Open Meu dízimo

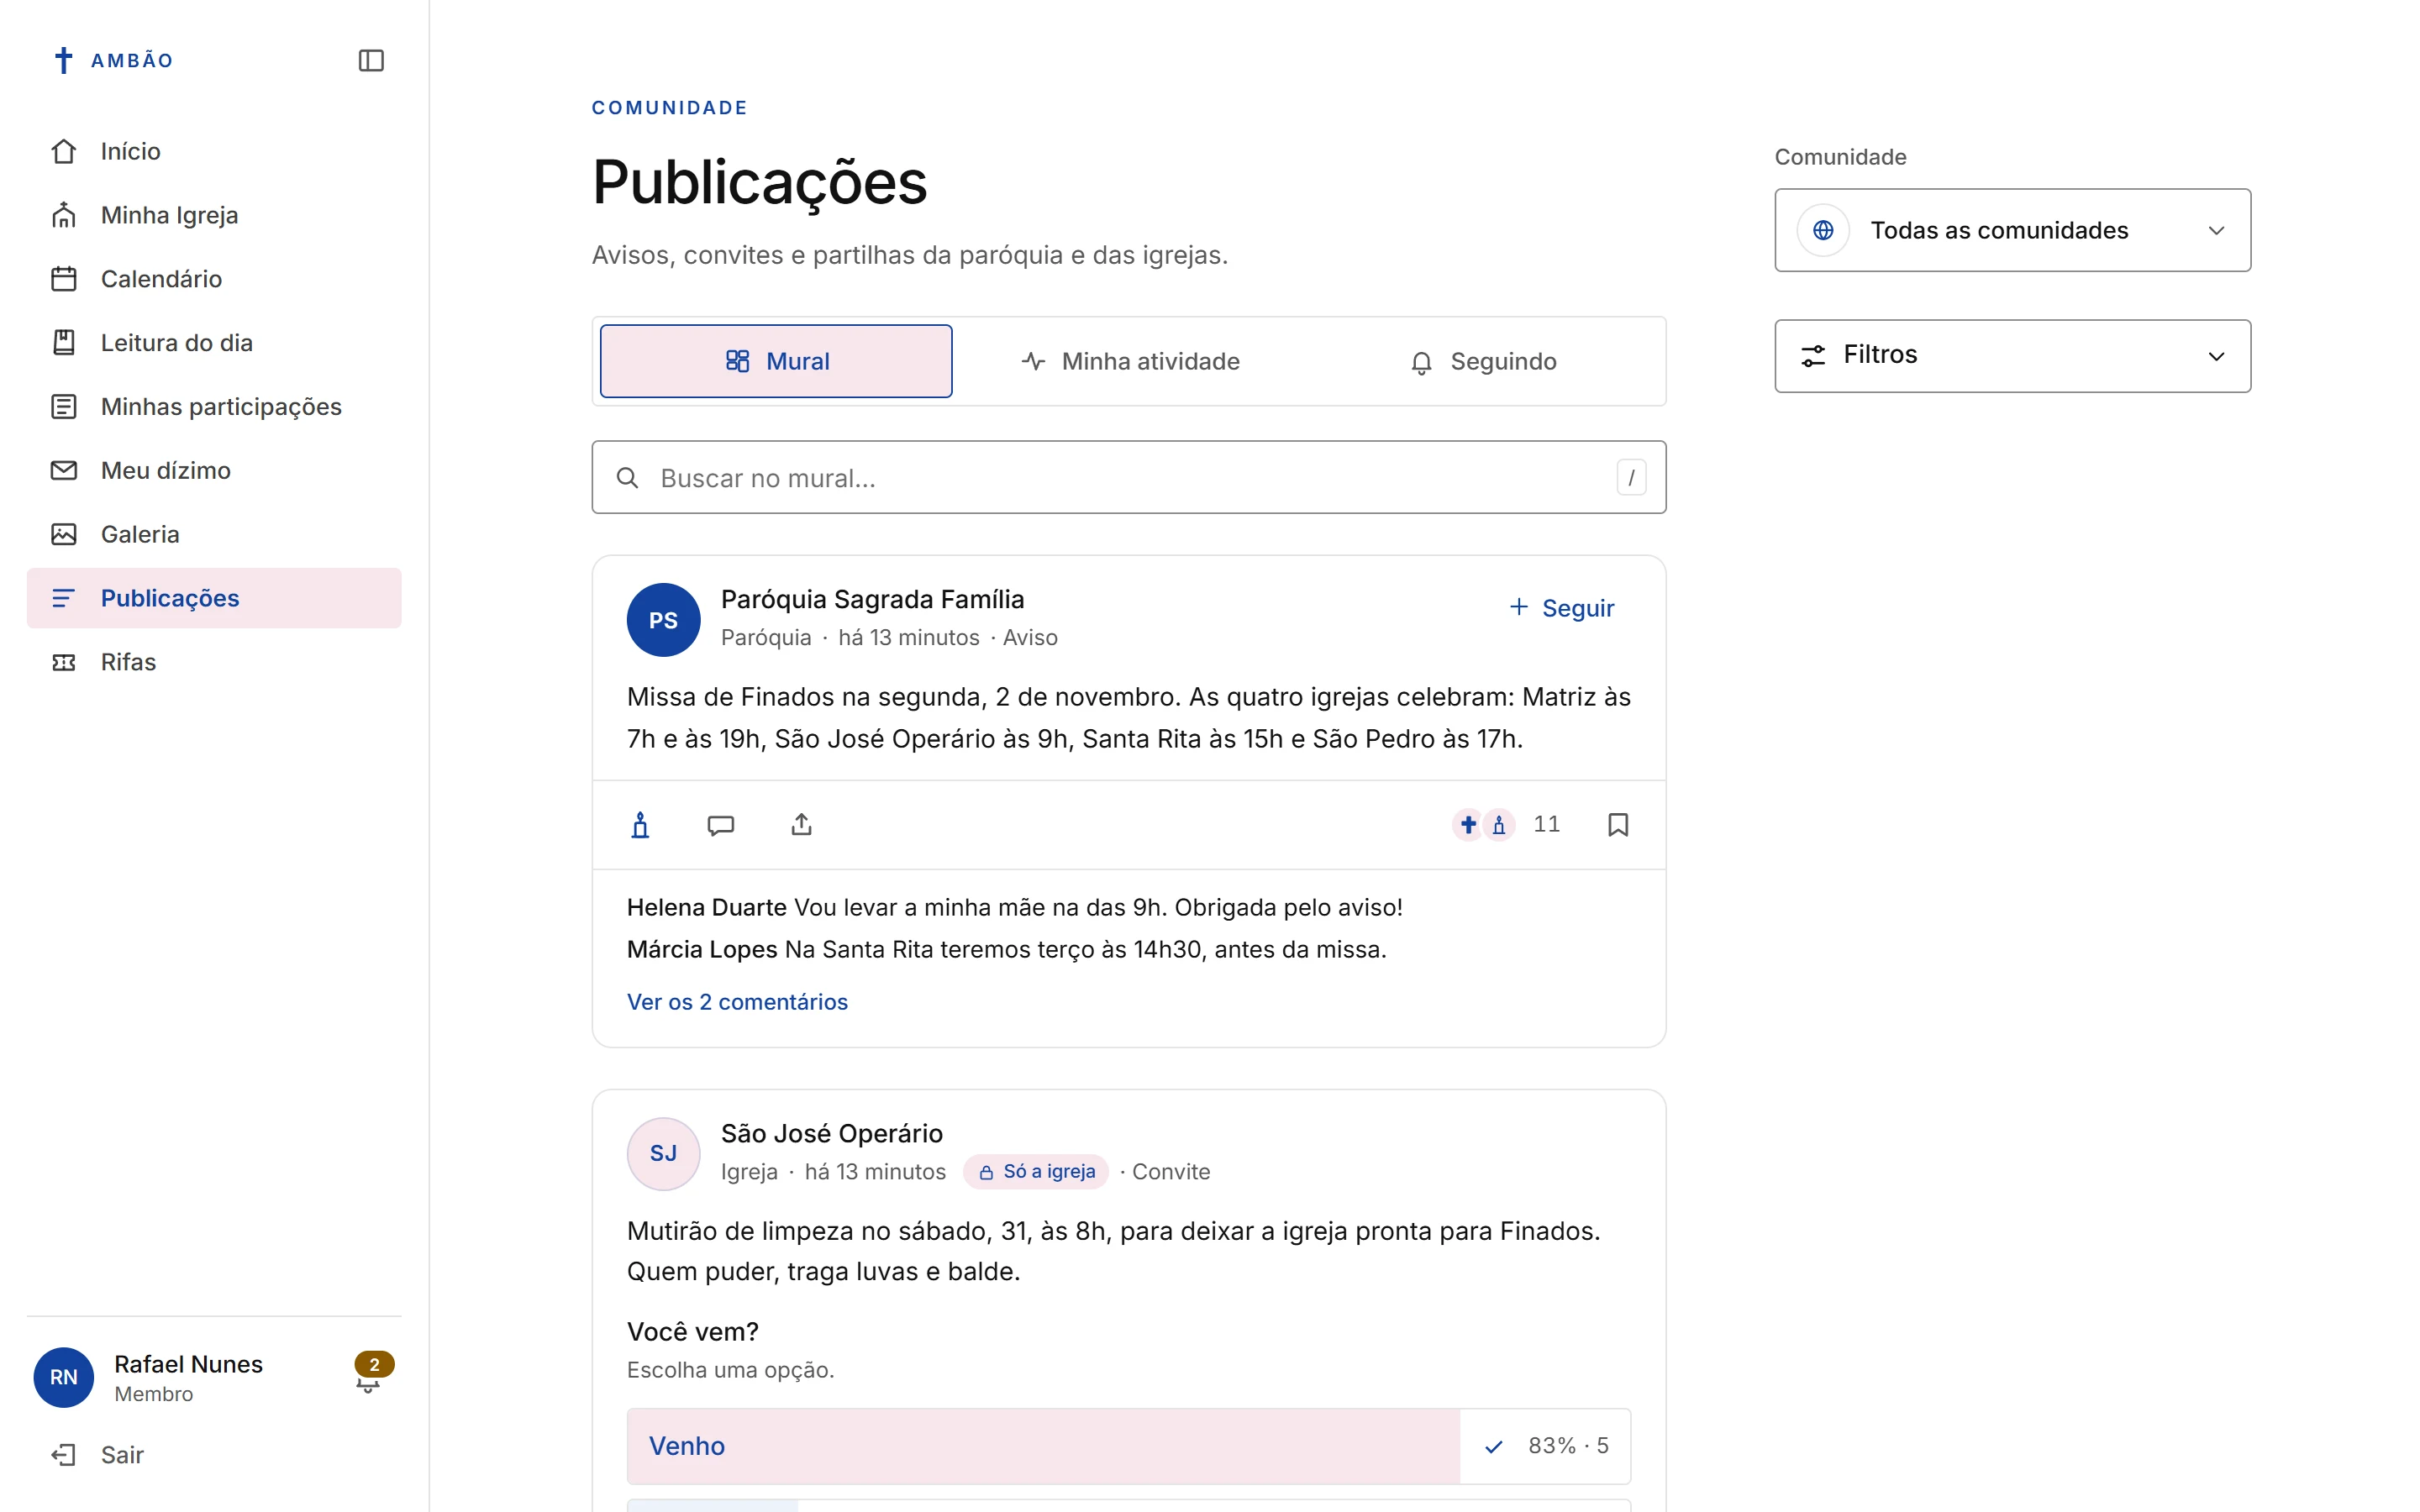point(214,470)
